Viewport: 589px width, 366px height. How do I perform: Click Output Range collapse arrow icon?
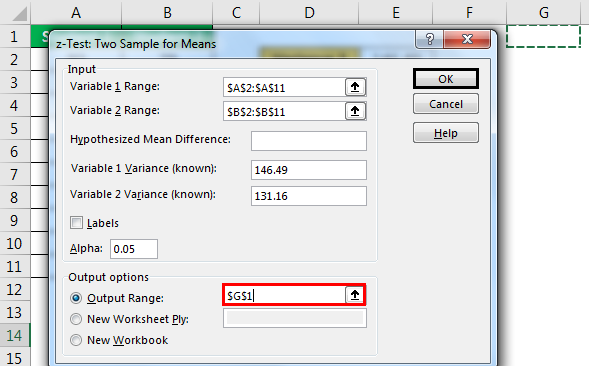355,295
